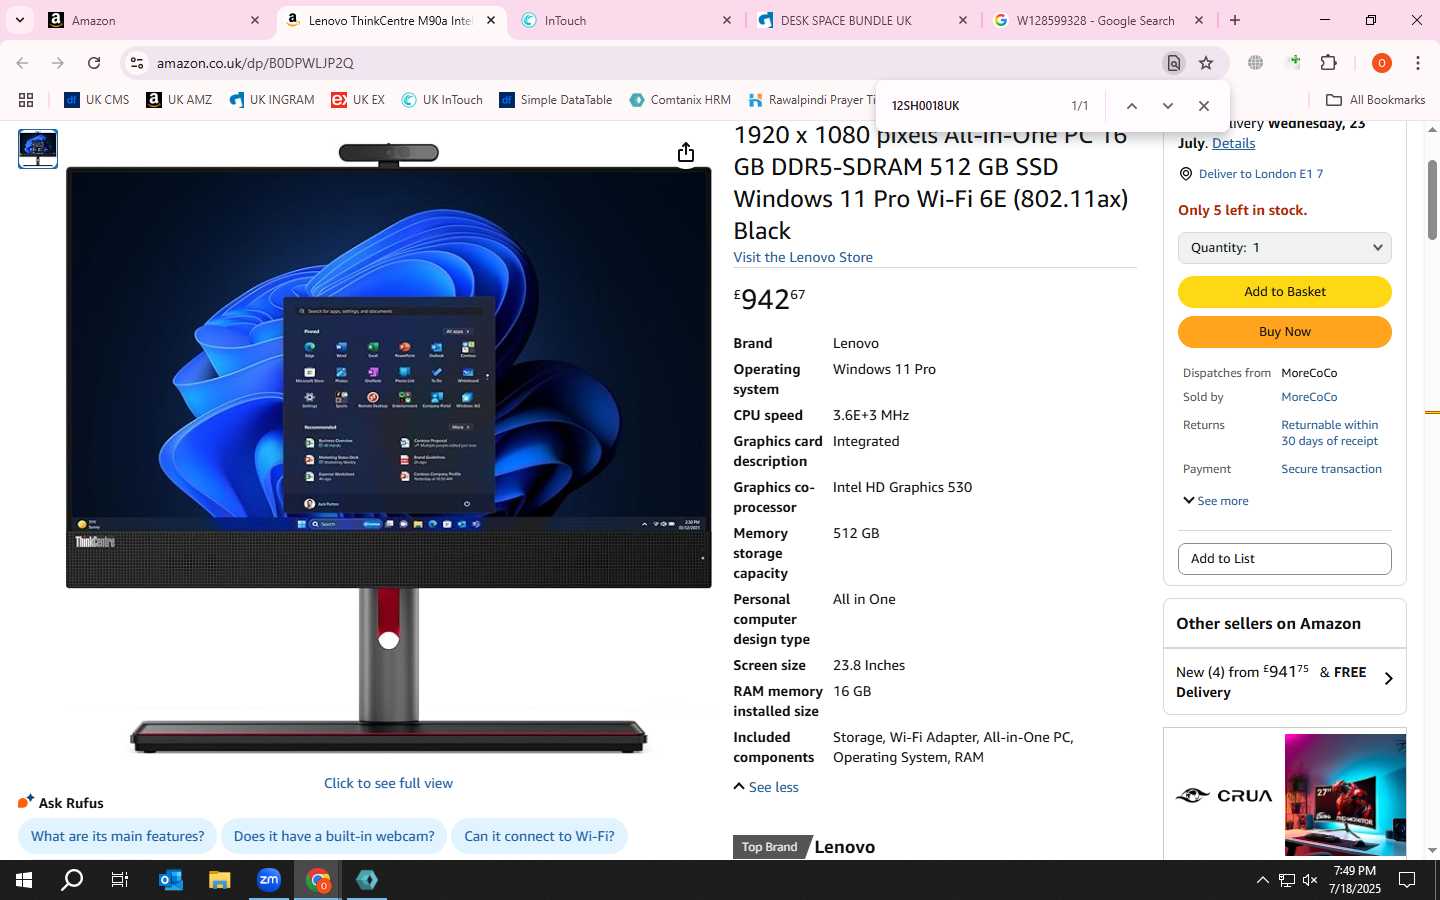Go to next find-in-page match

1167,106
